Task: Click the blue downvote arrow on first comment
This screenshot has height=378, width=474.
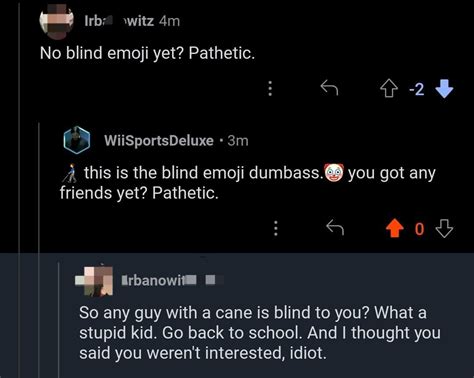Action: pyautogui.click(x=444, y=89)
